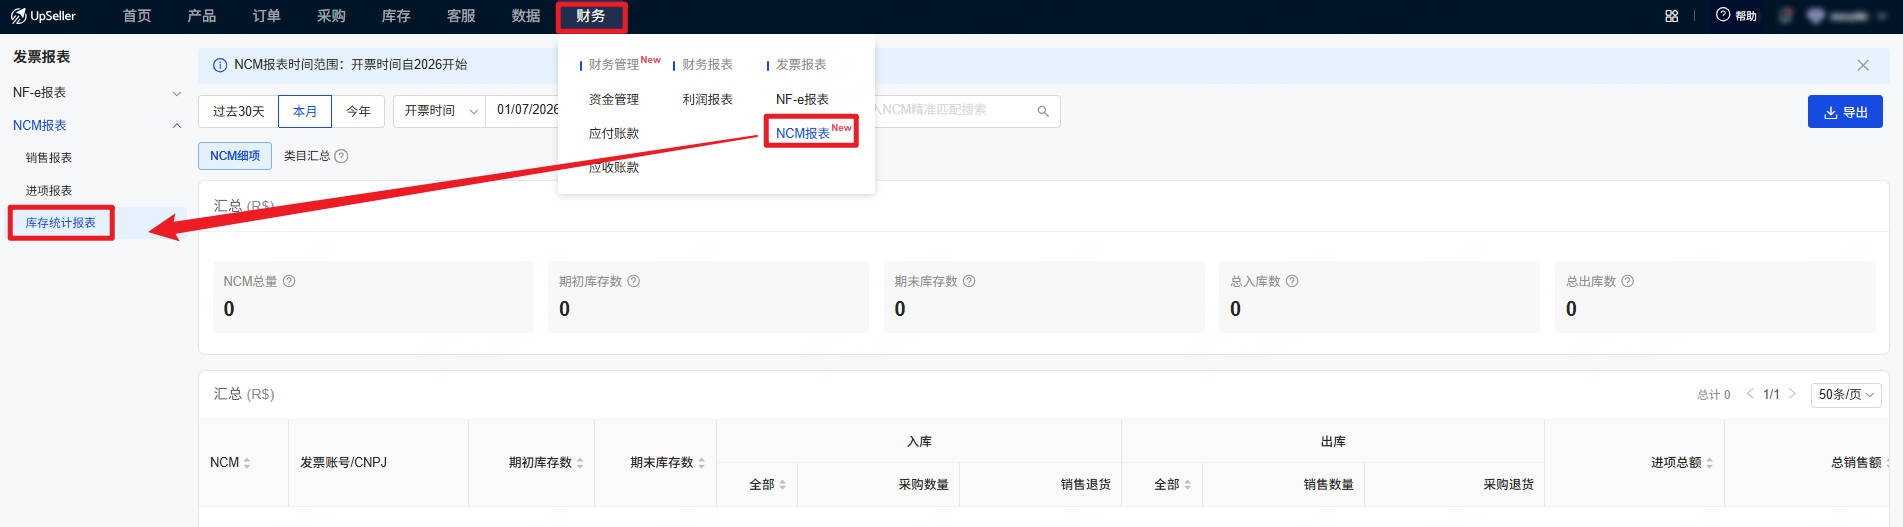Select 资金管理 in finance dropdown
The width and height of the screenshot is (1903, 527).
click(614, 100)
